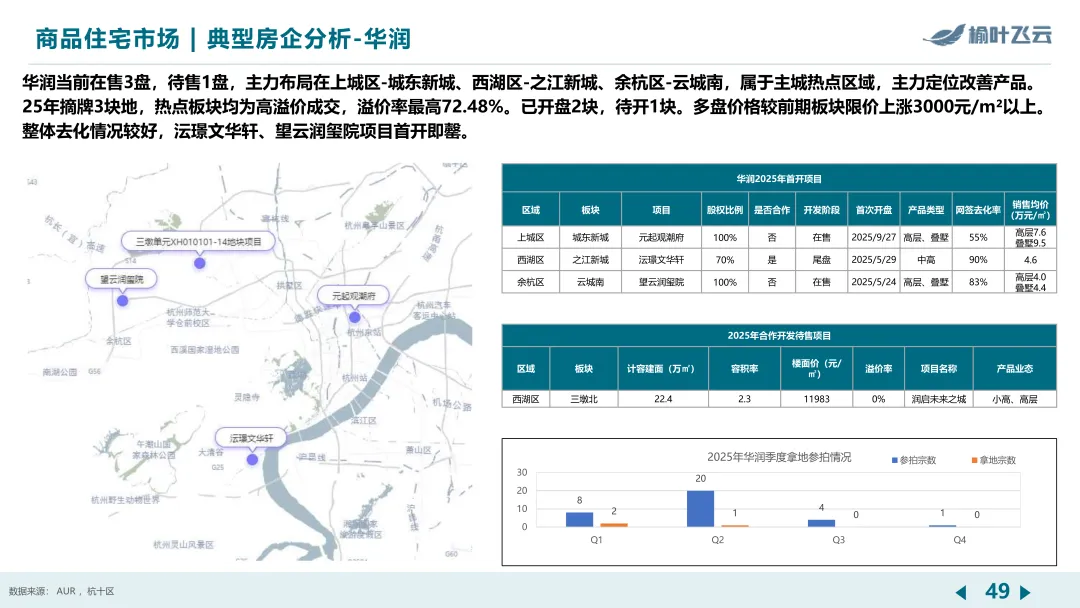Click the 参拍宗数 blue legend swatch

pos(894,460)
